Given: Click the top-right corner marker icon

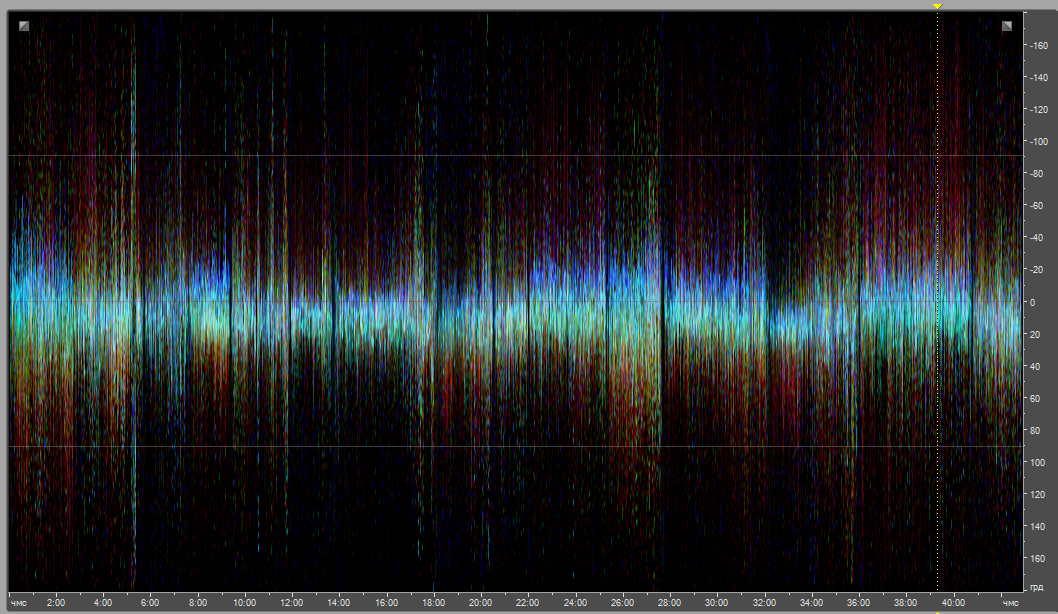Looking at the screenshot, I should [1007, 26].
